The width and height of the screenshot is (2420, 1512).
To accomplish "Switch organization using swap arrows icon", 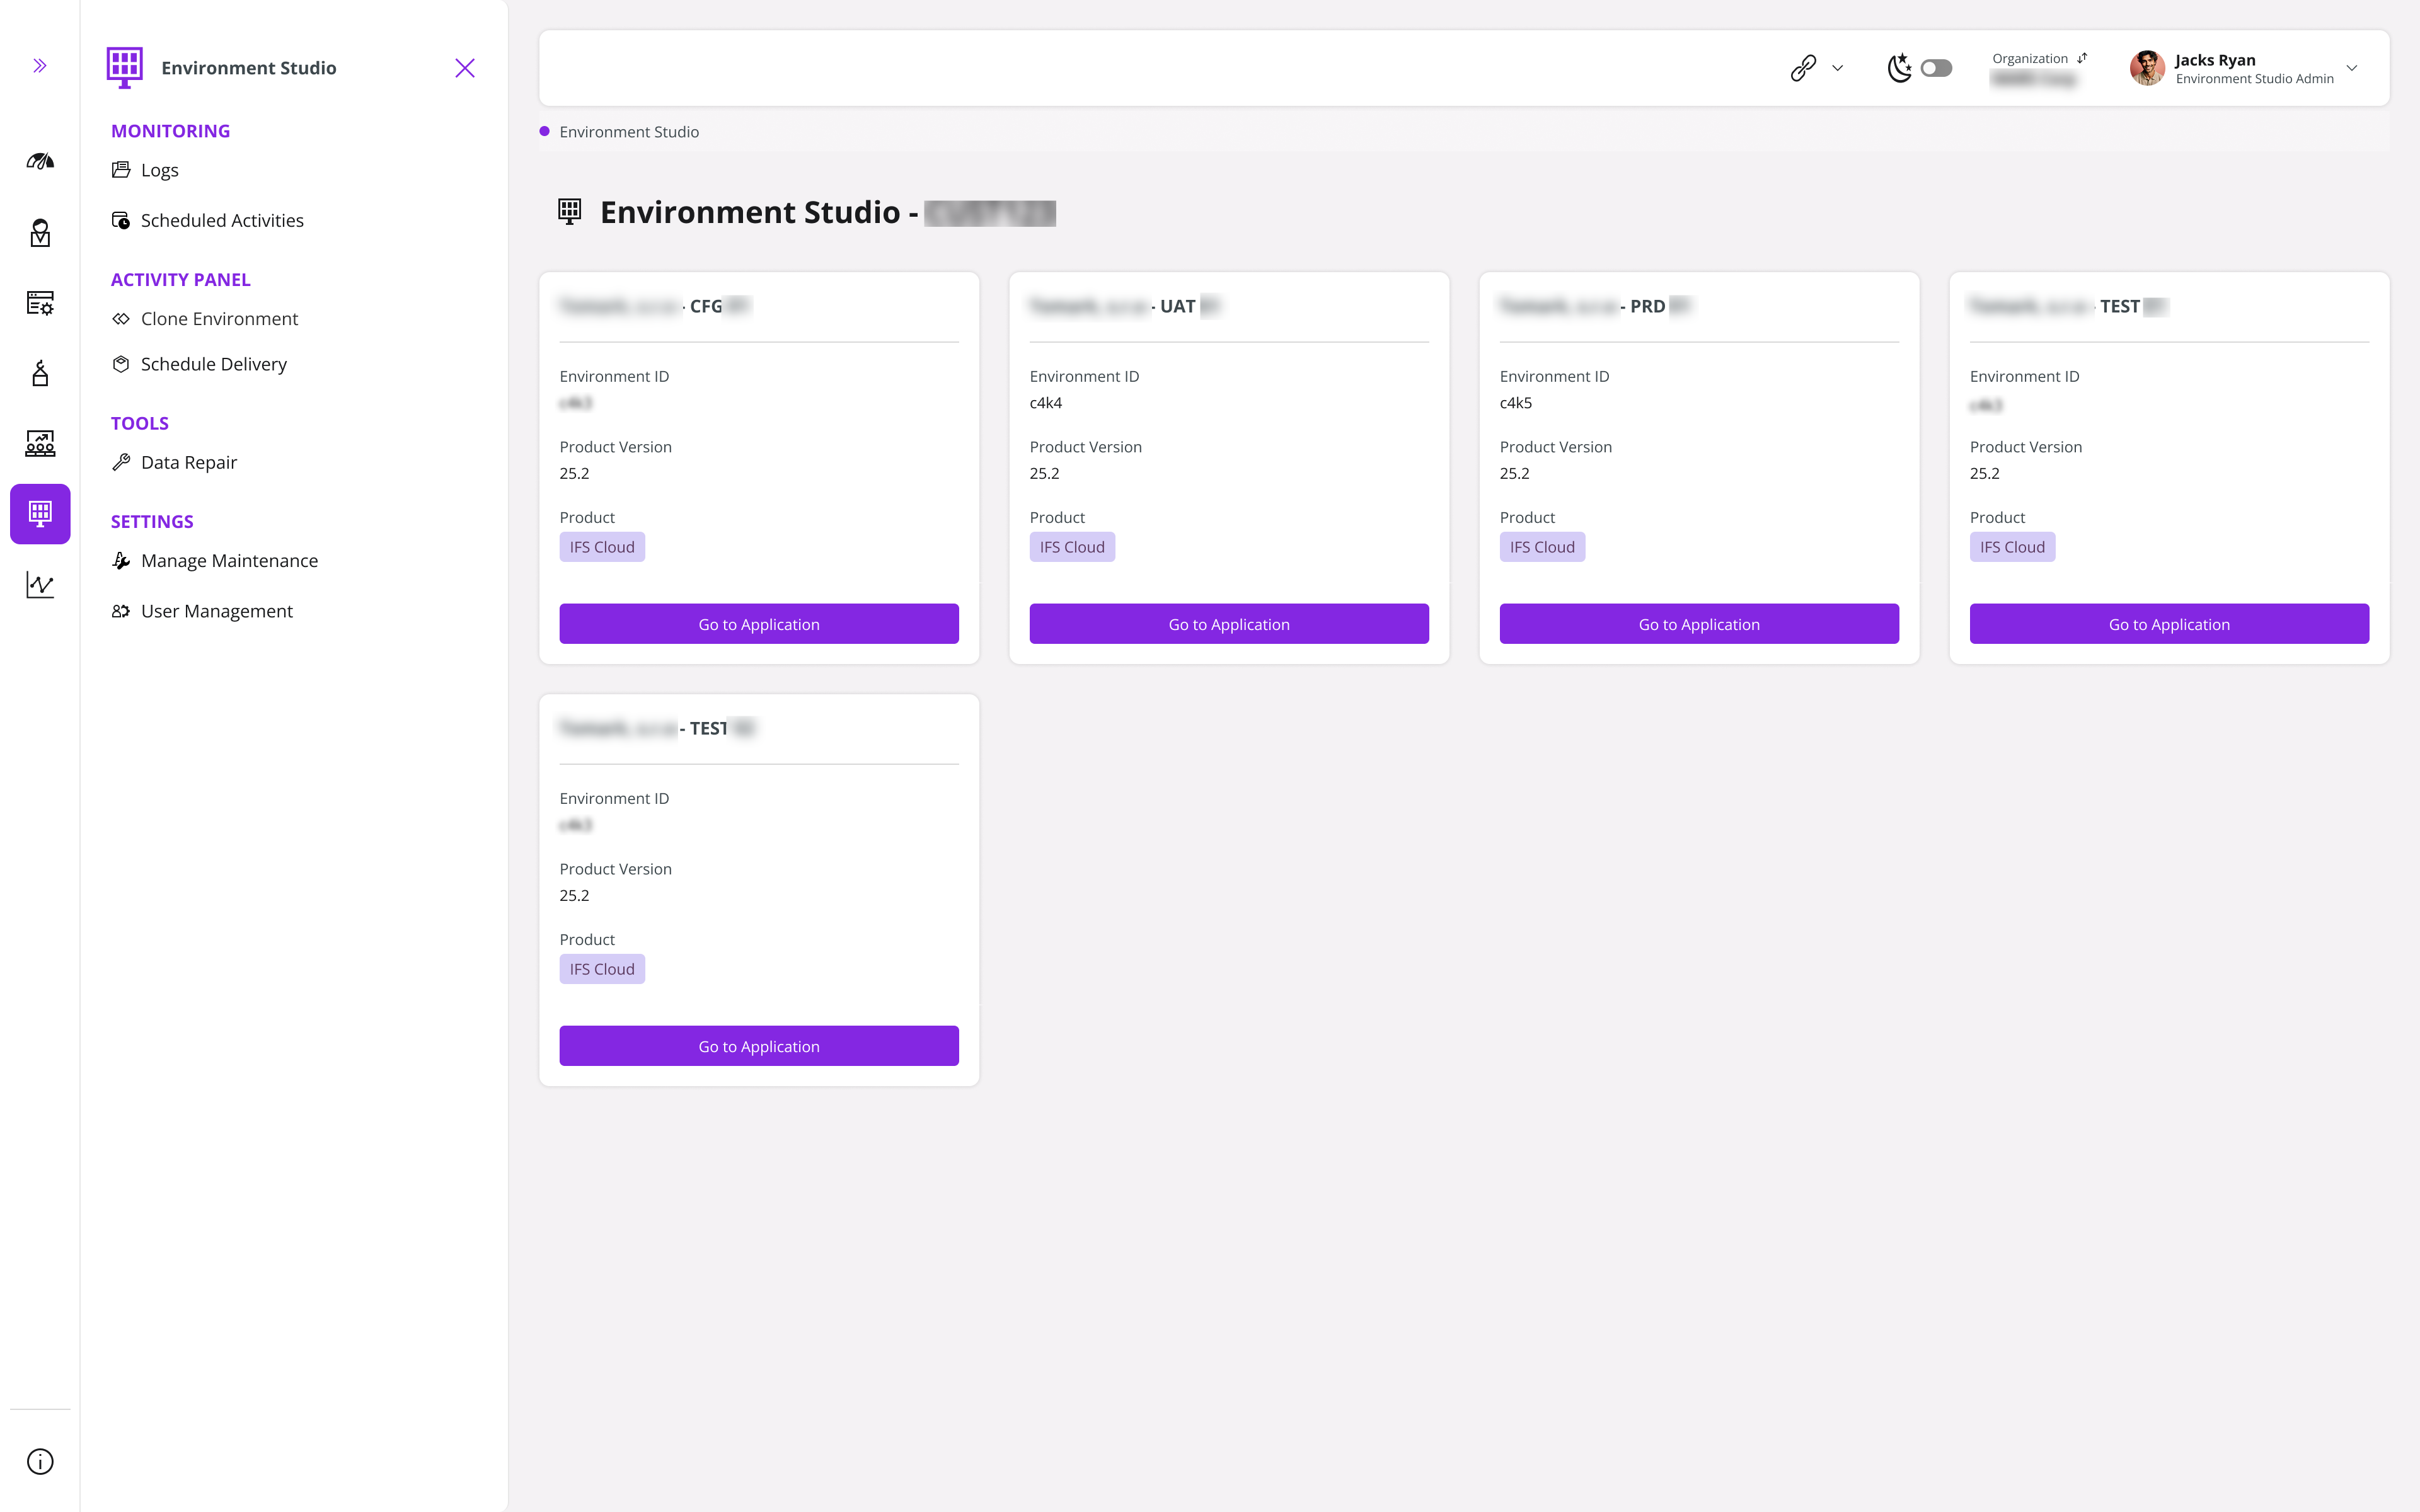I will point(2083,58).
